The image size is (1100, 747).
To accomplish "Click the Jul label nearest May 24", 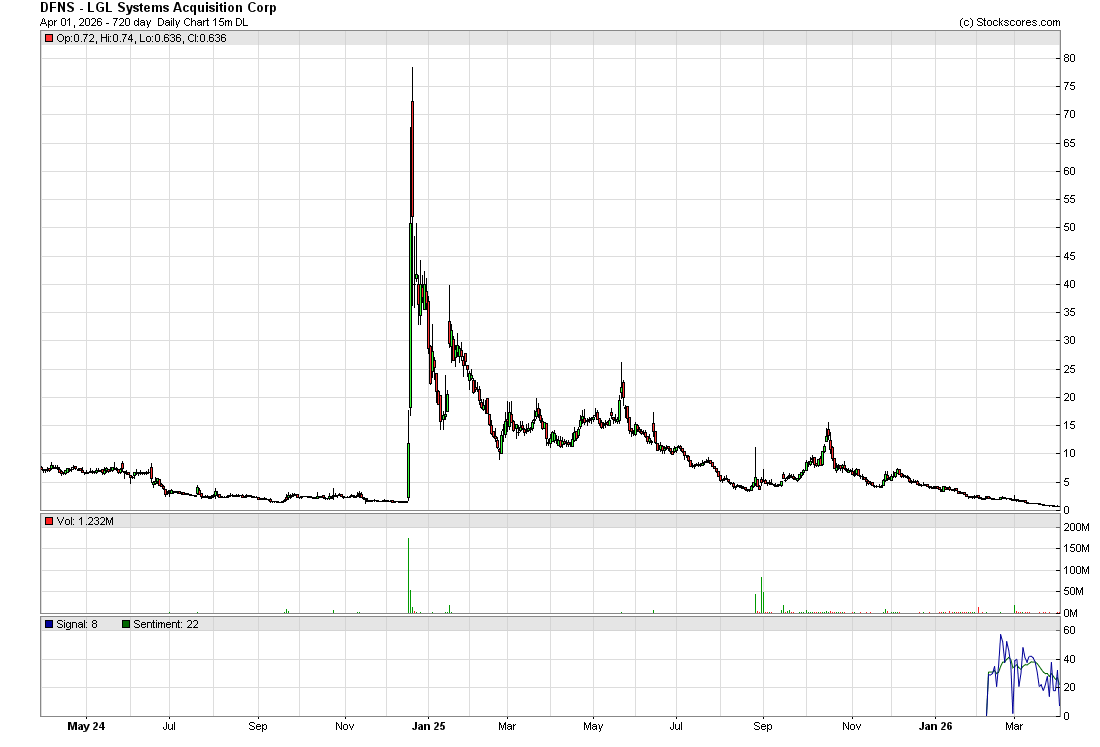I will (169, 726).
